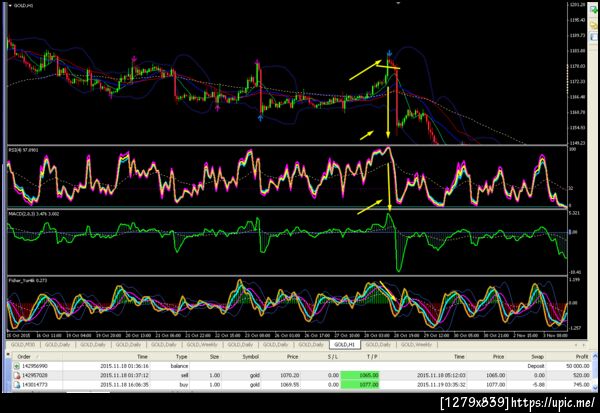Click the 'Deposit' cell

536,366
